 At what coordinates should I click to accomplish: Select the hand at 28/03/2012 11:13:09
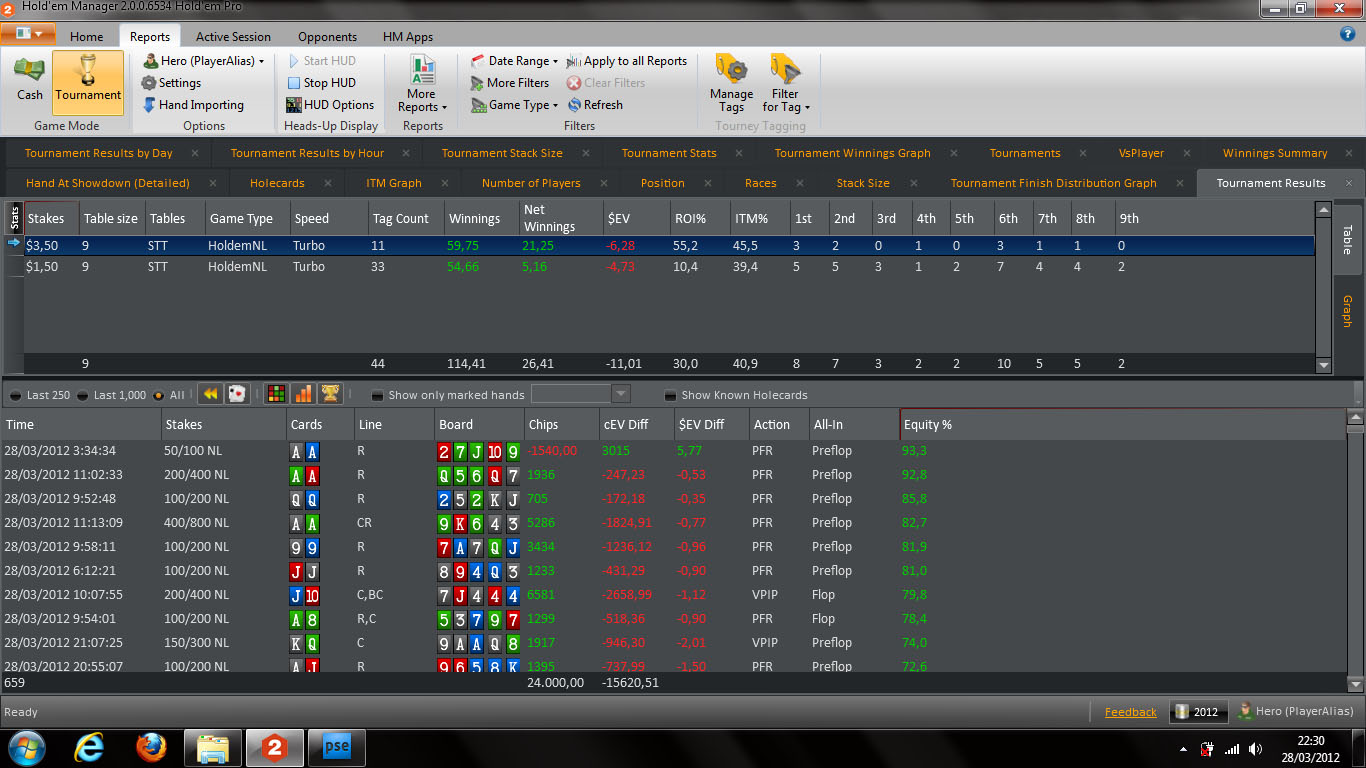(x=674, y=523)
